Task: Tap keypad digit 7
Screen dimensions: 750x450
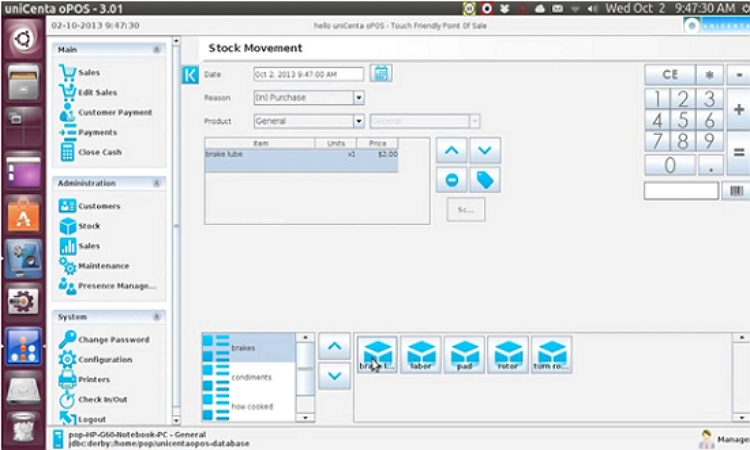Action: tap(657, 142)
